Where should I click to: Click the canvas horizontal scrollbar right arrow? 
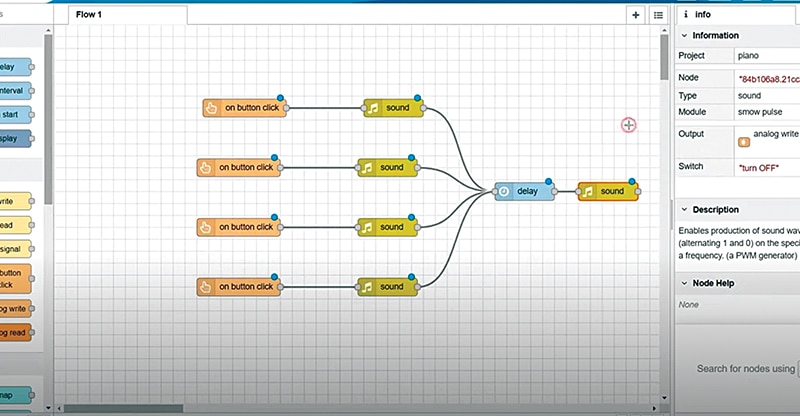(x=654, y=408)
